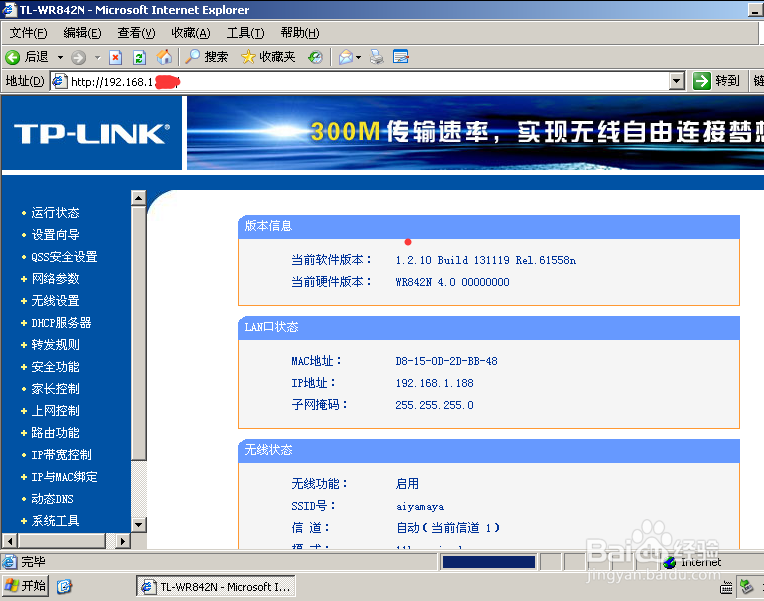The height and width of the screenshot is (601, 764).
Task: Open the 文件(F) menu
Action: pos(28,33)
